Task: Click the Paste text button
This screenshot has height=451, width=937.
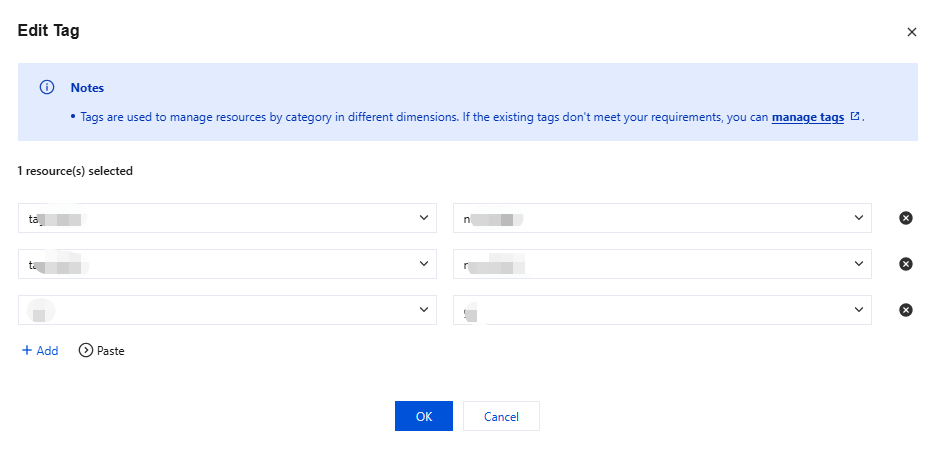Action: tap(110, 351)
